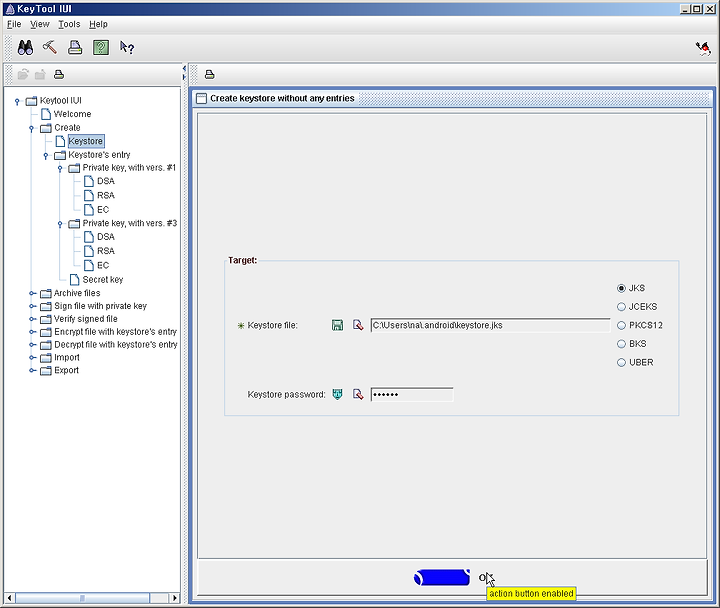
Task: Select the UBER keystore type
Action: (635, 362)
